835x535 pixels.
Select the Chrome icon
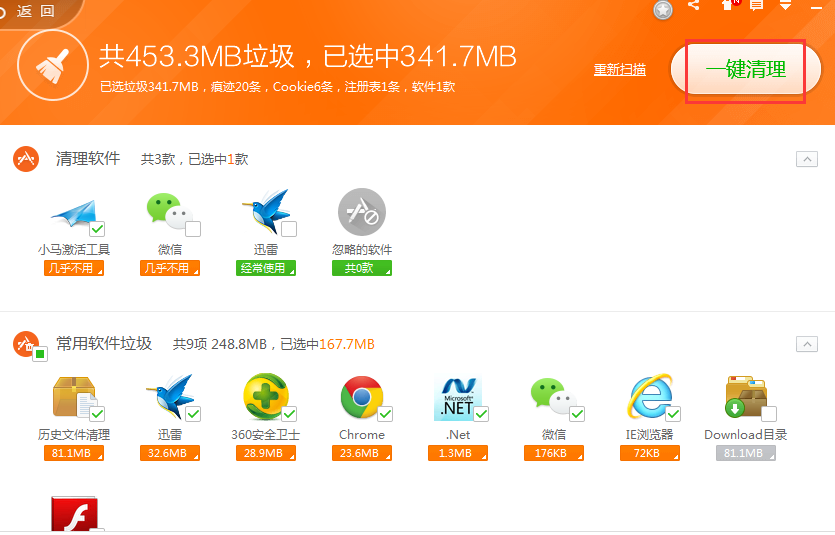(362, 397)
